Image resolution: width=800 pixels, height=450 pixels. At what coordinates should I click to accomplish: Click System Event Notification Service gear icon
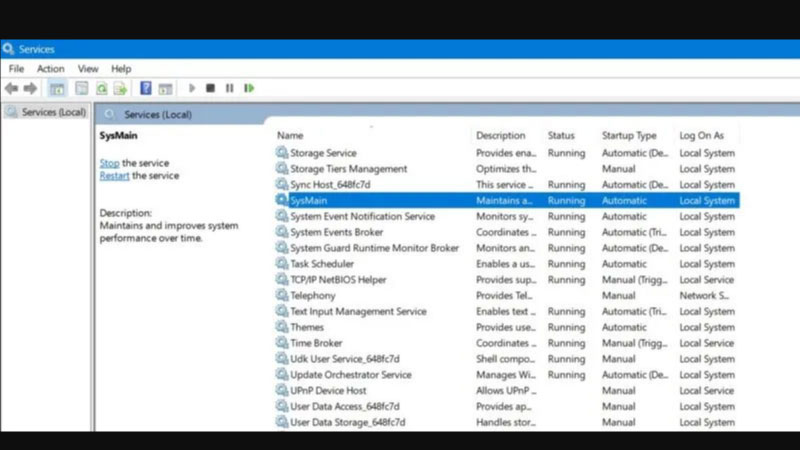click(x=282, y=215)
